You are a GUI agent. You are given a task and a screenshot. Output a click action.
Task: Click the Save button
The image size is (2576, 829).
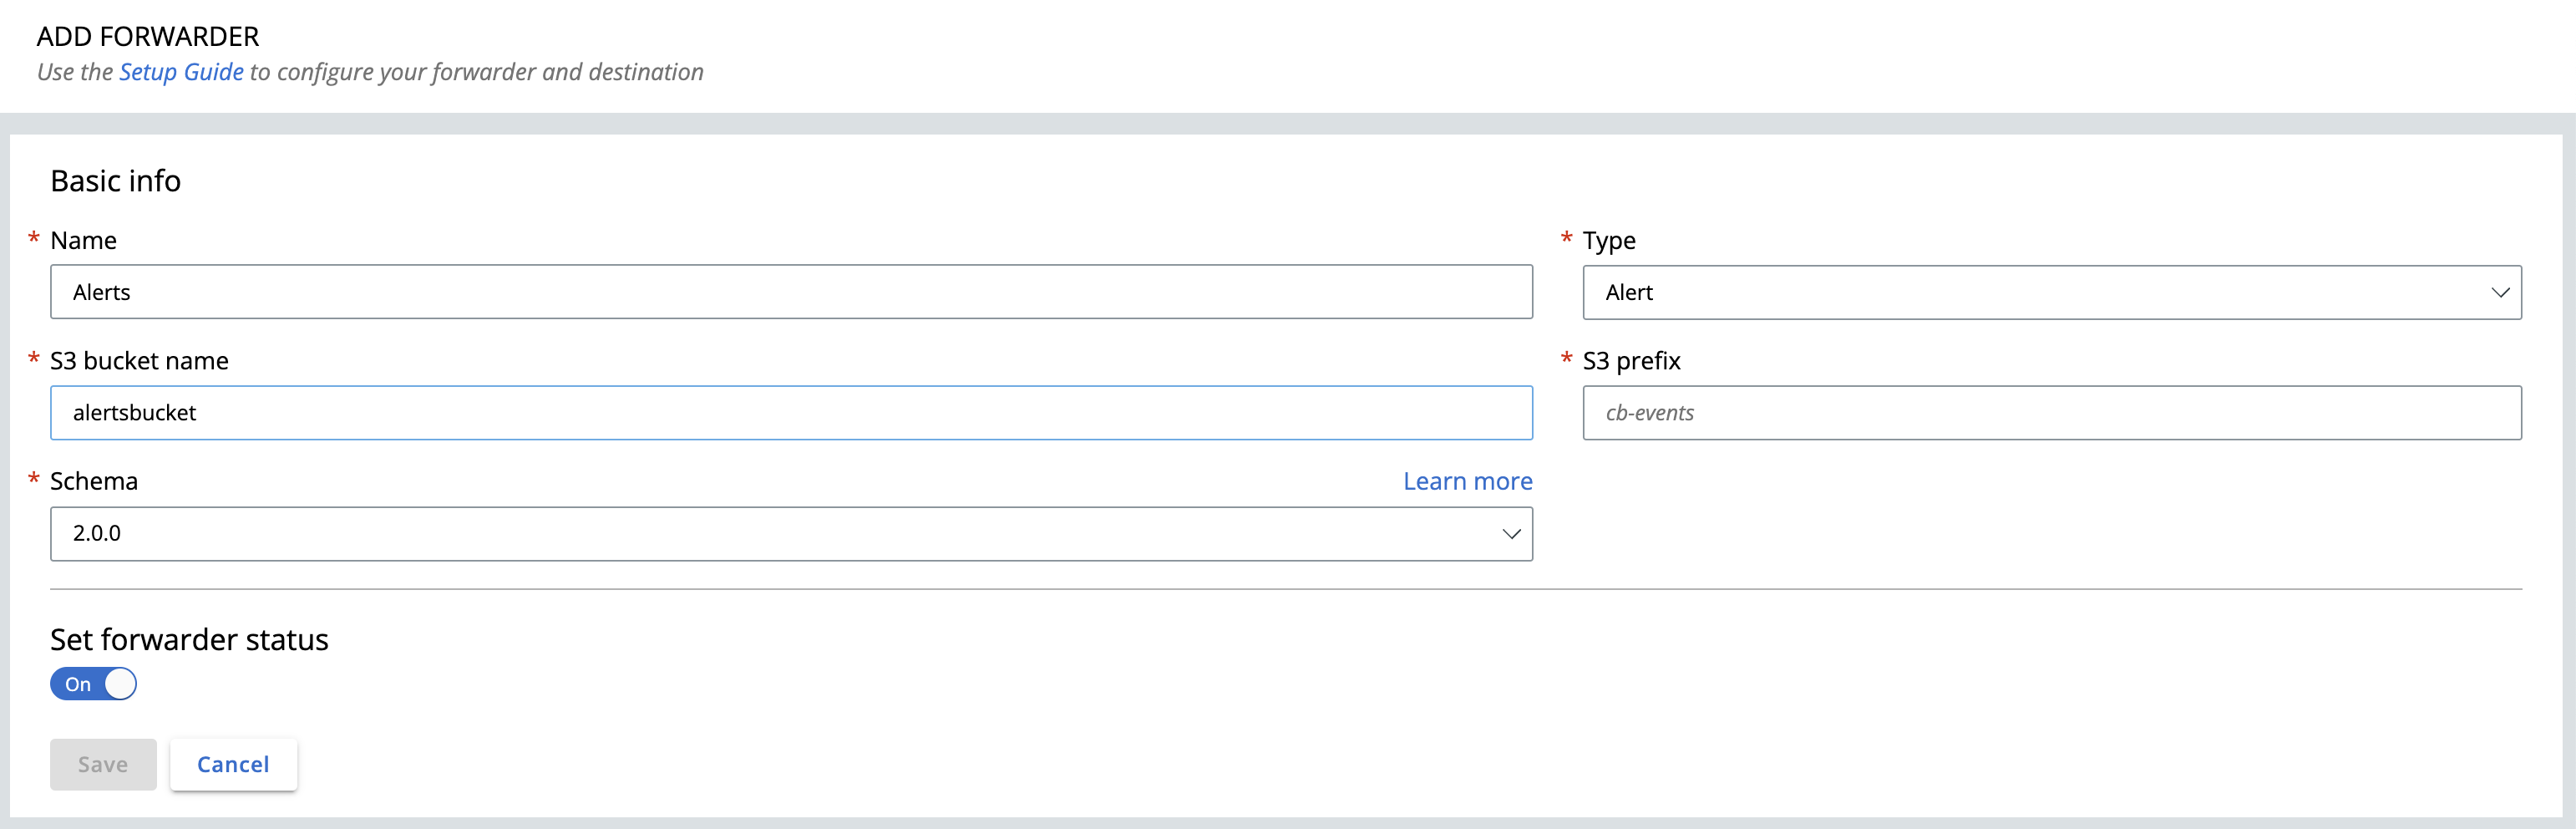coord(102,763)
